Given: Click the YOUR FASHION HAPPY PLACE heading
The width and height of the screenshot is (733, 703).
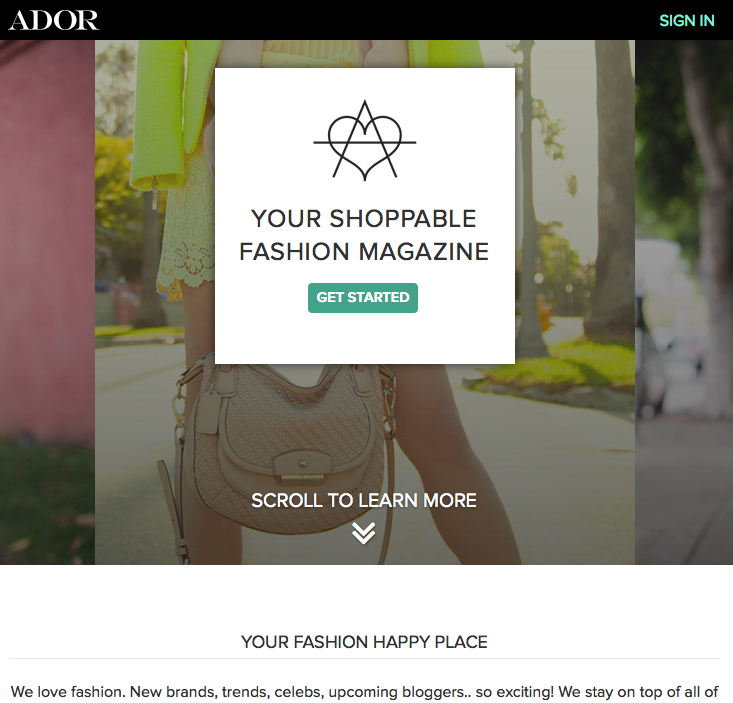Looking at the screenshot, I should (x=364, y=642).
